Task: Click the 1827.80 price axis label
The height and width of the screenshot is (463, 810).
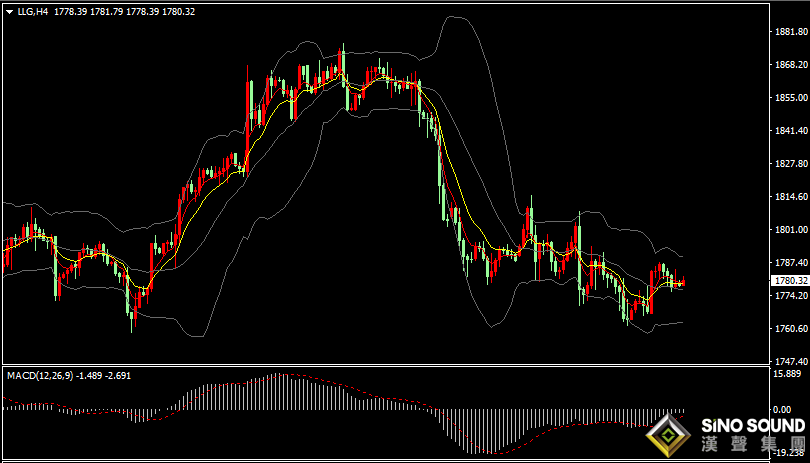Action: (791, 164)
